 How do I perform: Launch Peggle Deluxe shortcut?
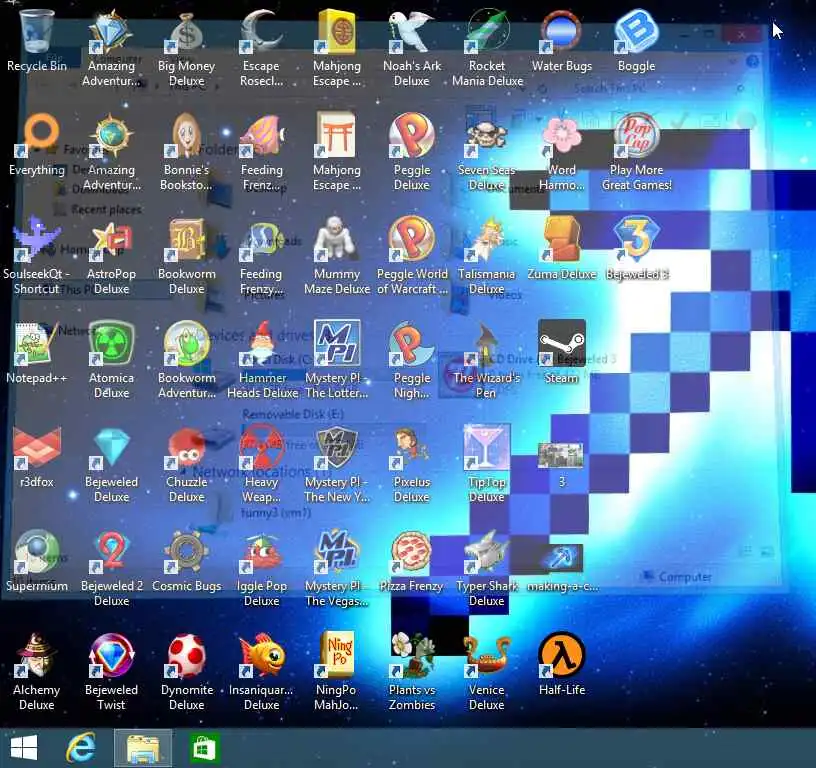tap(411, 136)
